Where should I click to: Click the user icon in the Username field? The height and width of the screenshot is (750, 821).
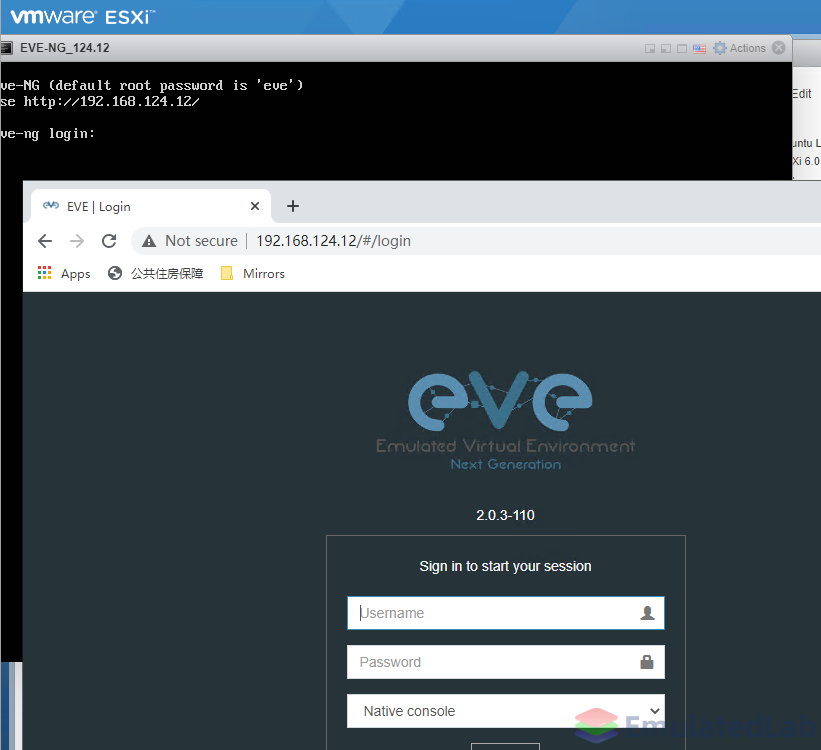[x=647, y=613]
